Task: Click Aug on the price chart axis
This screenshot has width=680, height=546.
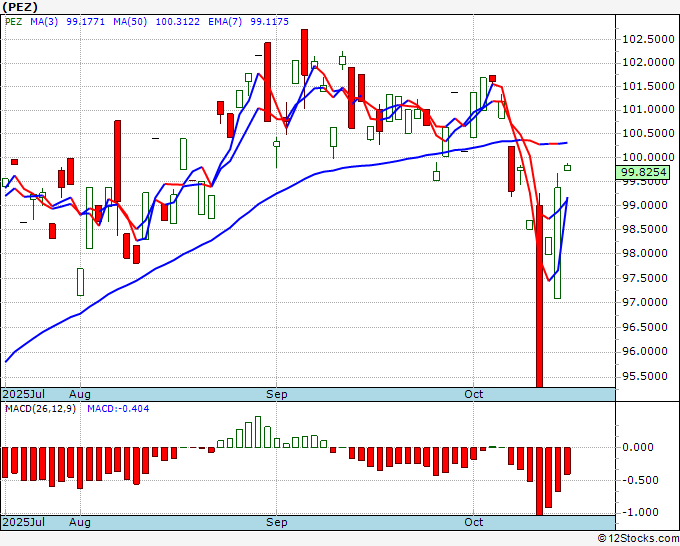Action: point(80,394)
